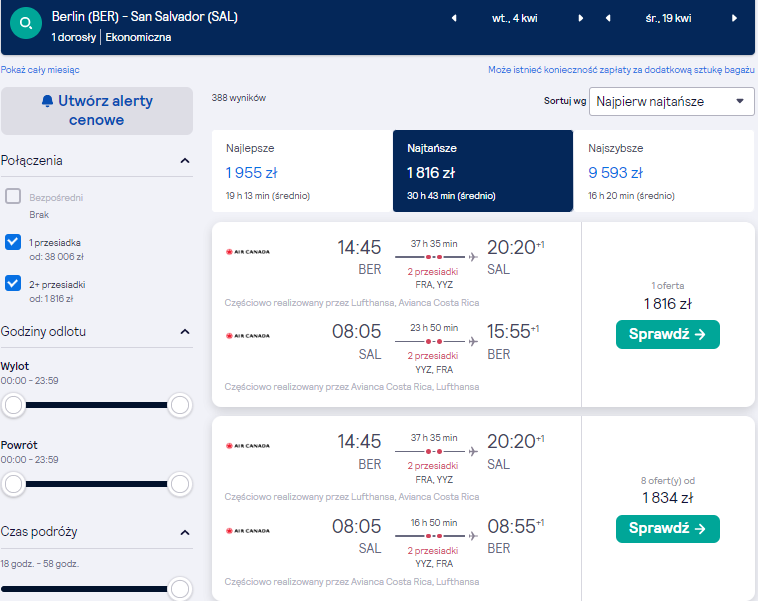The width and height of the screenshot is (758, 601).
Task: Click Air Canada logo on 1 834 zł return flight
Action: coord(248,530)
